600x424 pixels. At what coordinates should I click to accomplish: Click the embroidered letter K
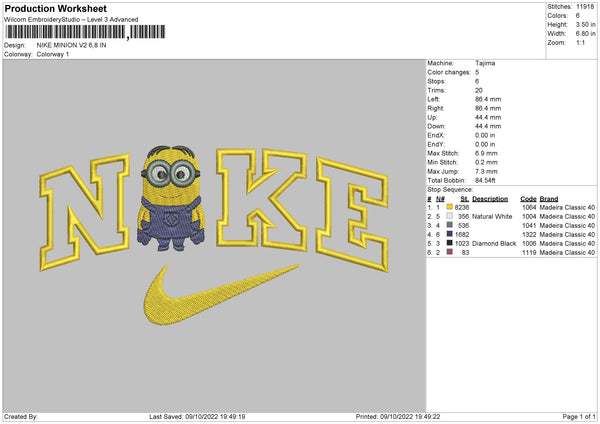(x=262, y=200)
